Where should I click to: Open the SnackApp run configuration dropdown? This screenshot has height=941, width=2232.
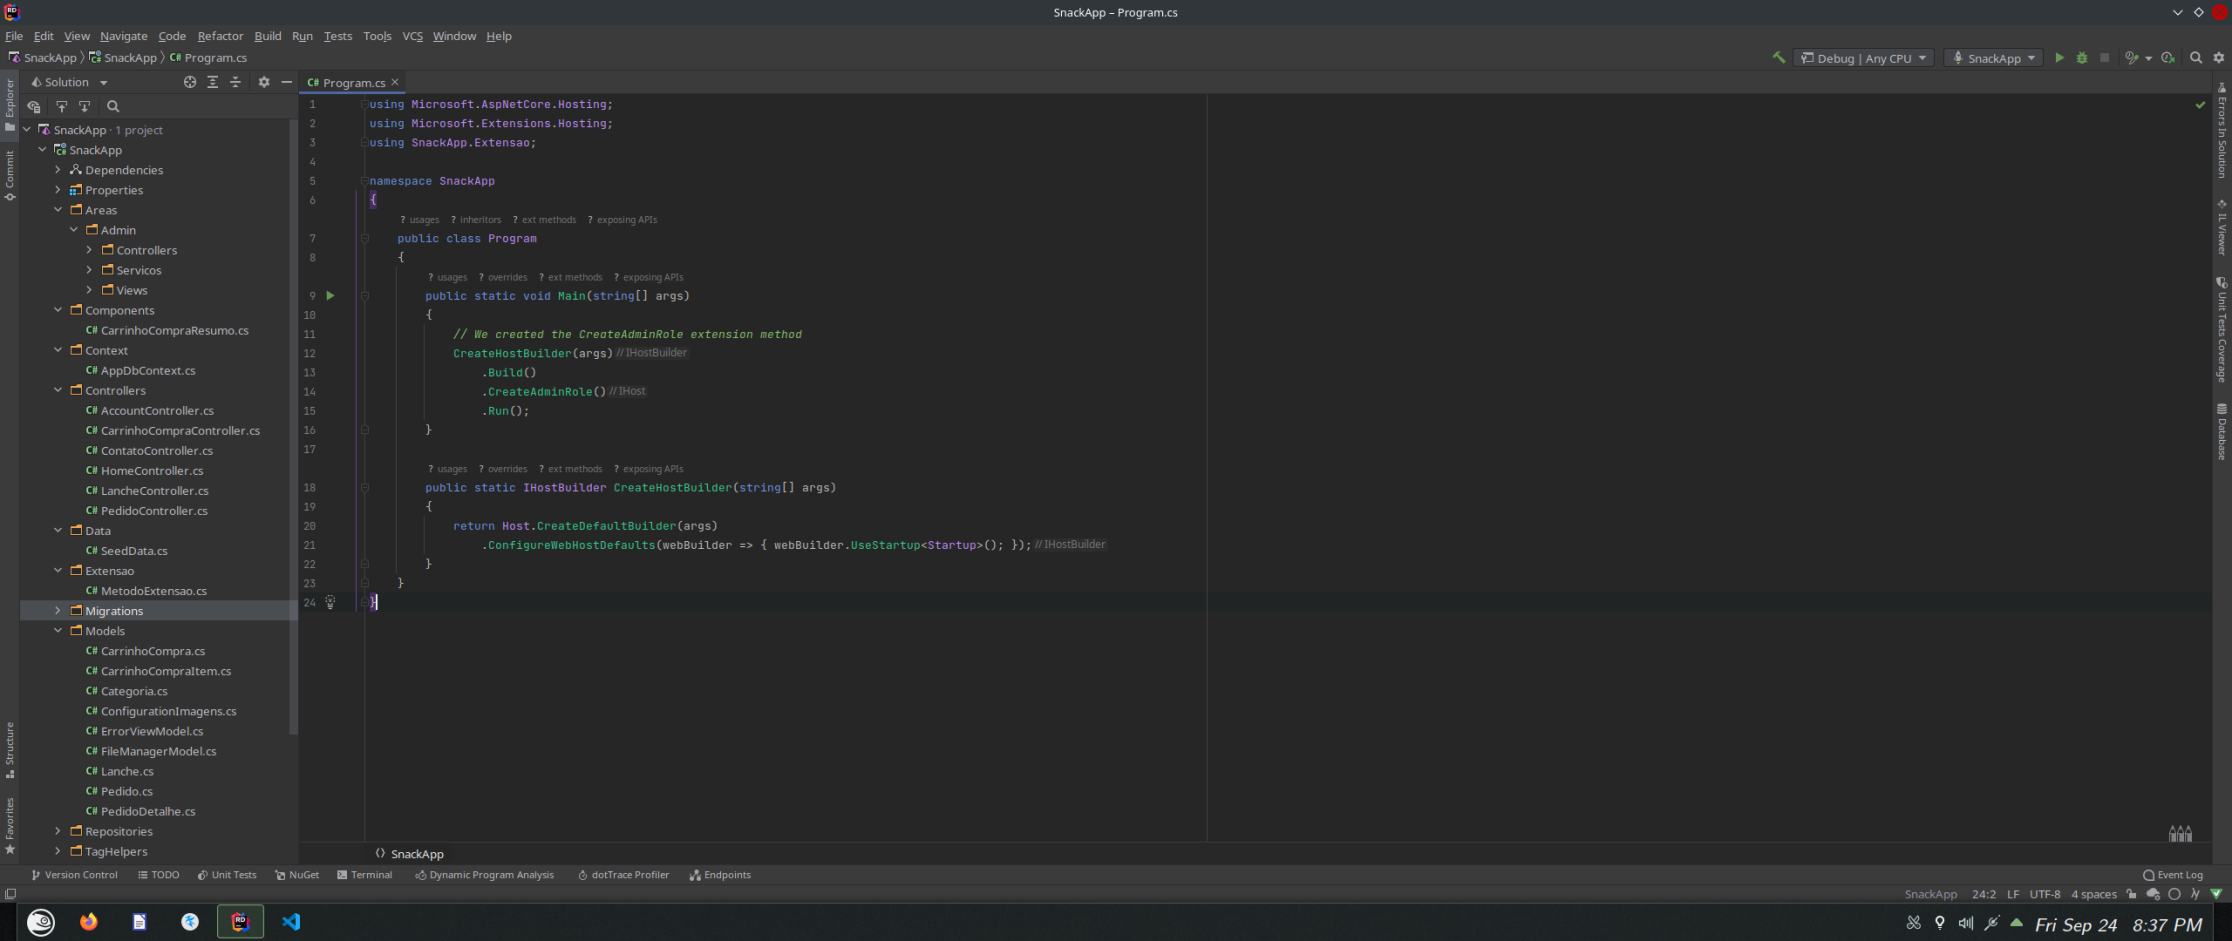(1995, 58)
